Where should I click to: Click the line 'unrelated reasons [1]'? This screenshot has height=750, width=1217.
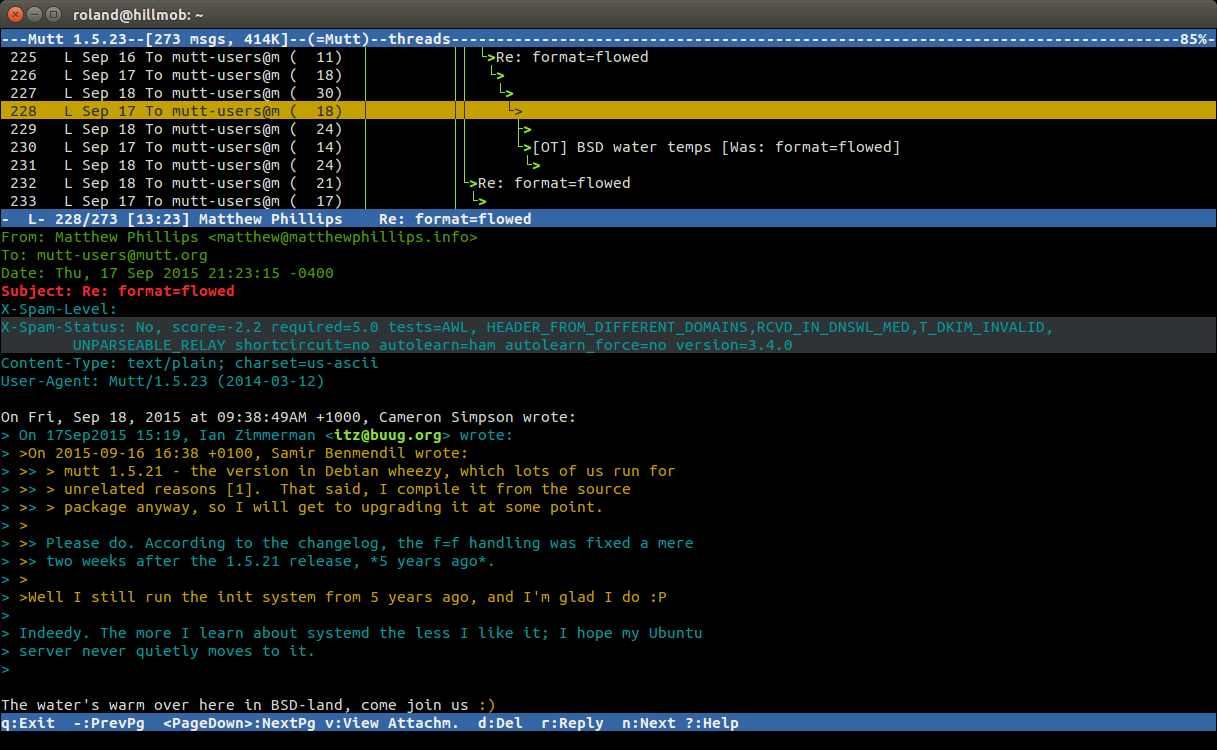click(315, 489)
